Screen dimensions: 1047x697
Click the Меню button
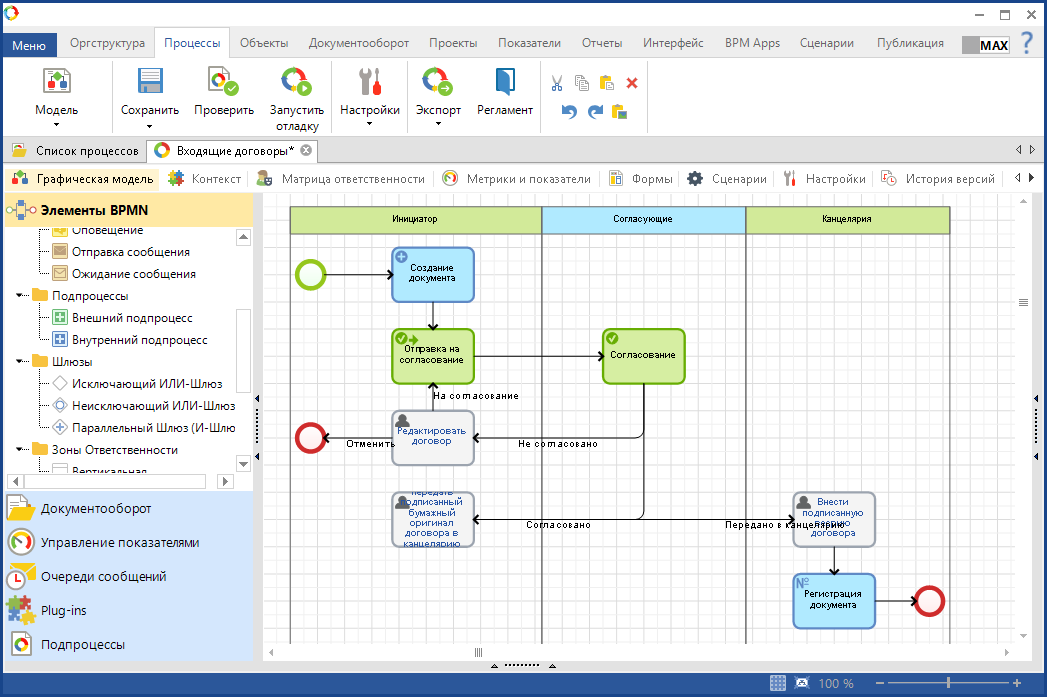click(x=29, y=45)
